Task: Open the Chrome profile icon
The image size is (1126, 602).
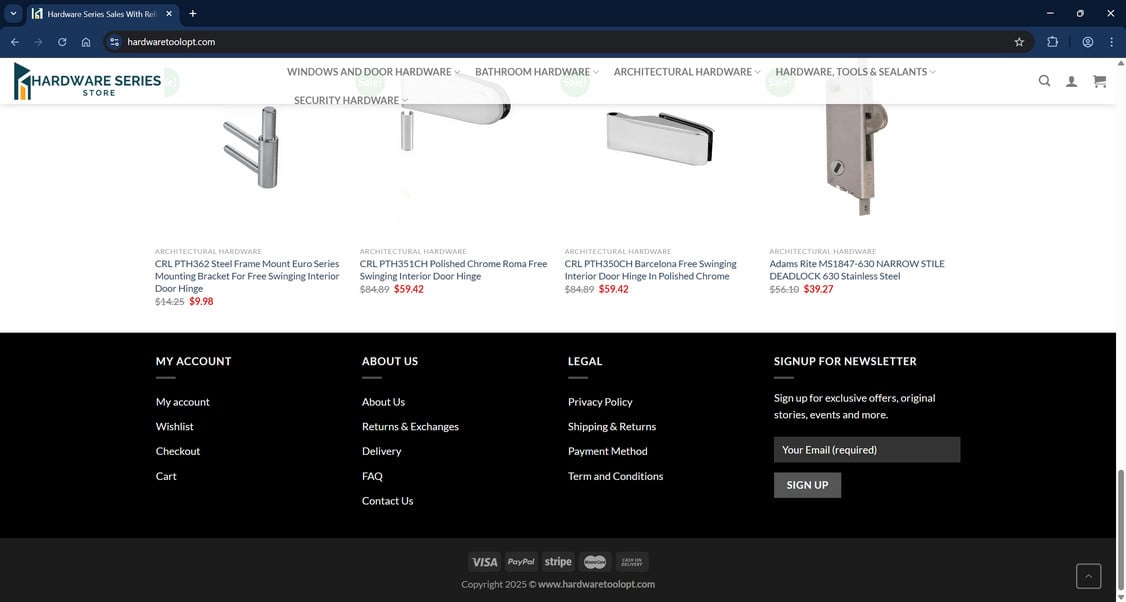Action: tap(1087, 42)
